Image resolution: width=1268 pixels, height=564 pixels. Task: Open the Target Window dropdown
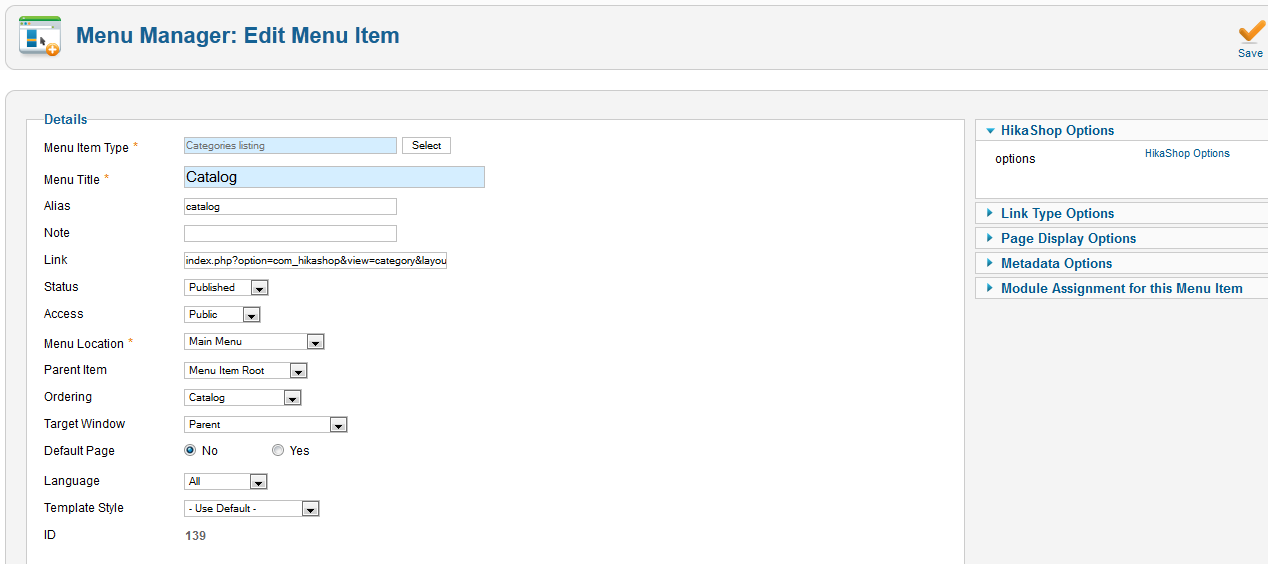[x=266, y=424]
